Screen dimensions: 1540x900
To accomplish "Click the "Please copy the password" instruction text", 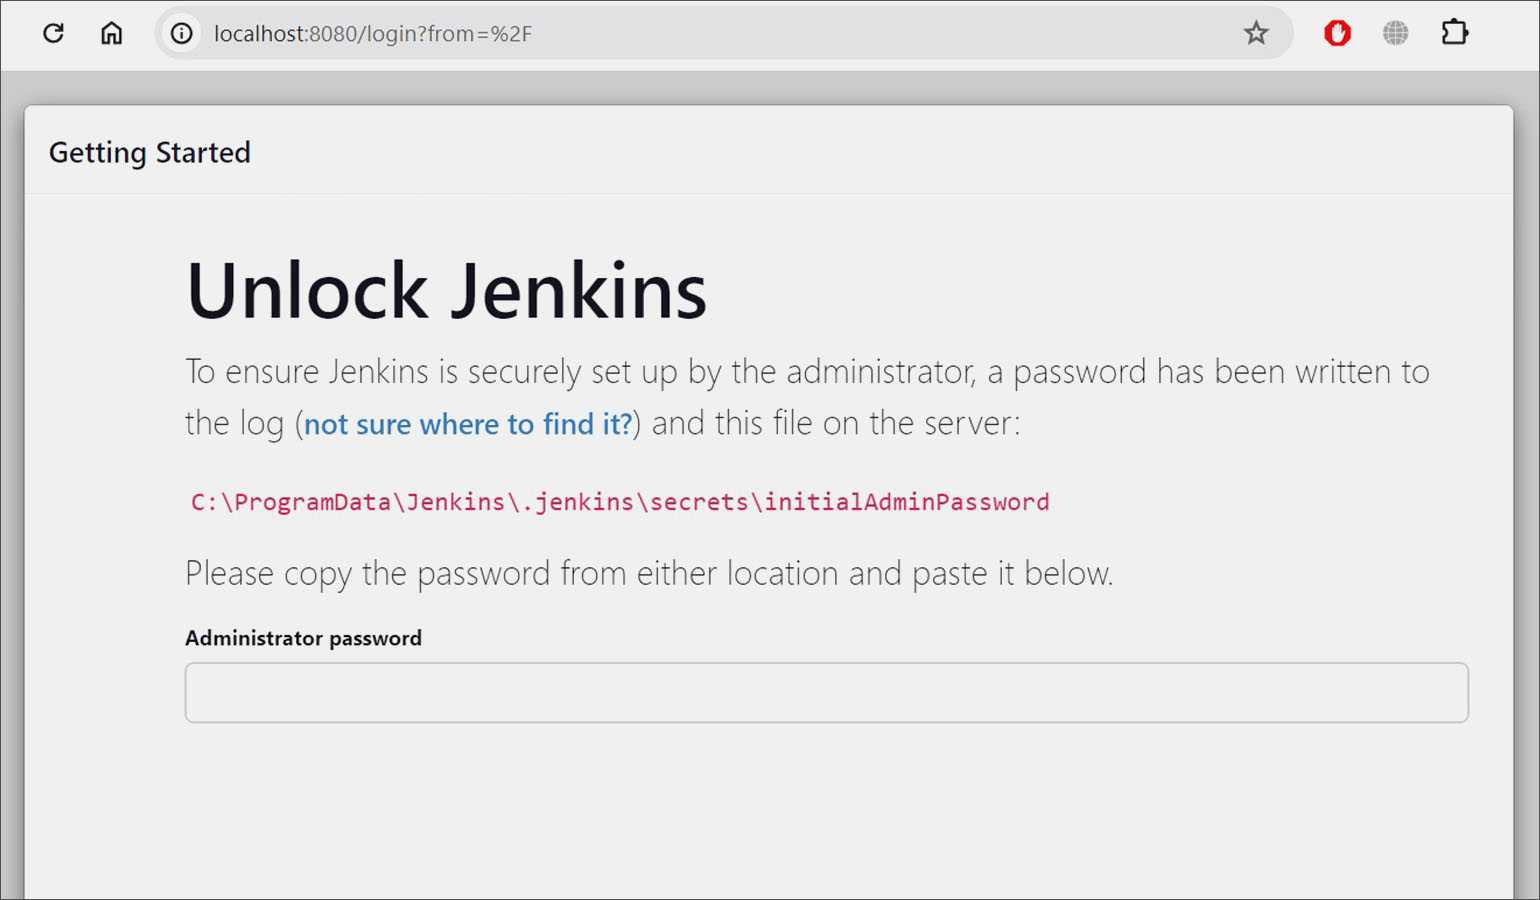I will pos(649,574).
